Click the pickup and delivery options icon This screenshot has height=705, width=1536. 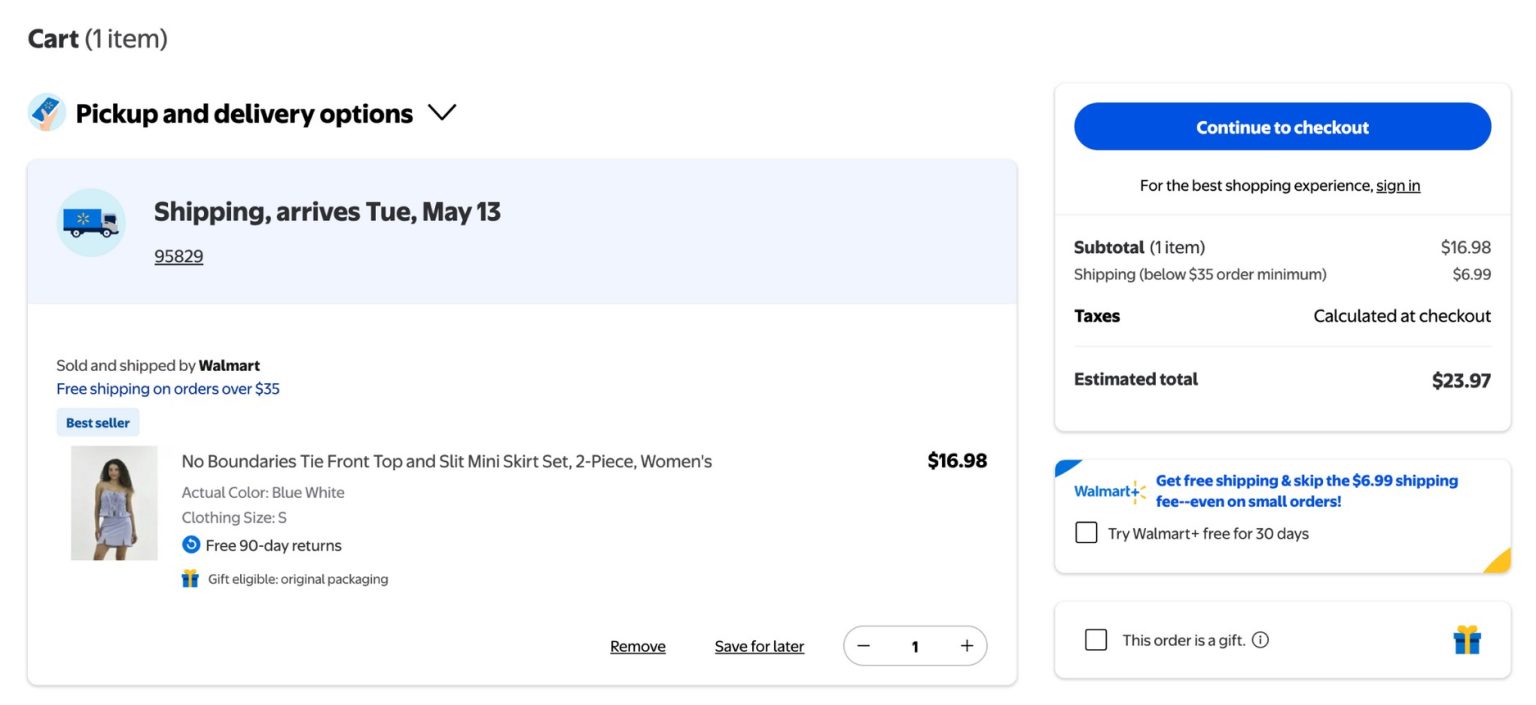(45, 112)
